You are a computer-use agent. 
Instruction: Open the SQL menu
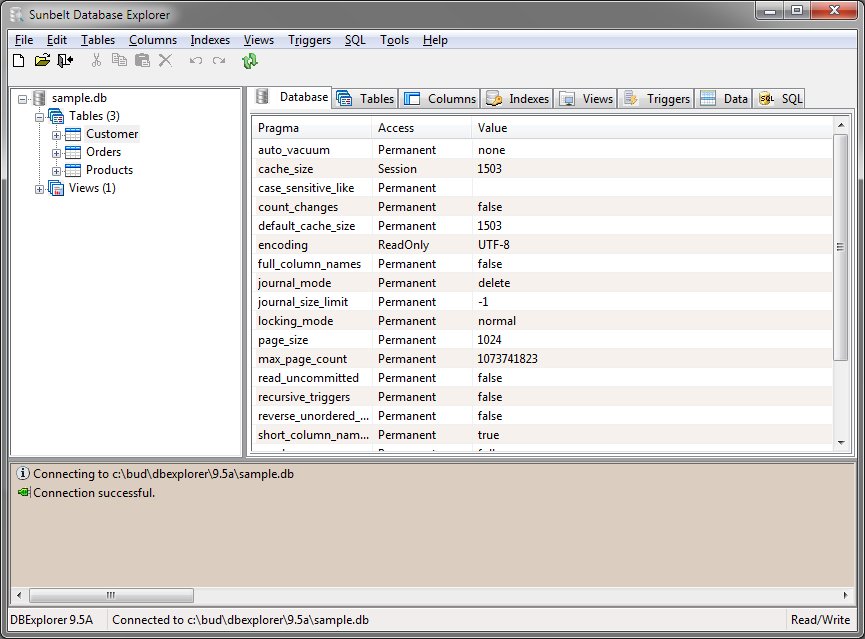click(x=355, y=40)
